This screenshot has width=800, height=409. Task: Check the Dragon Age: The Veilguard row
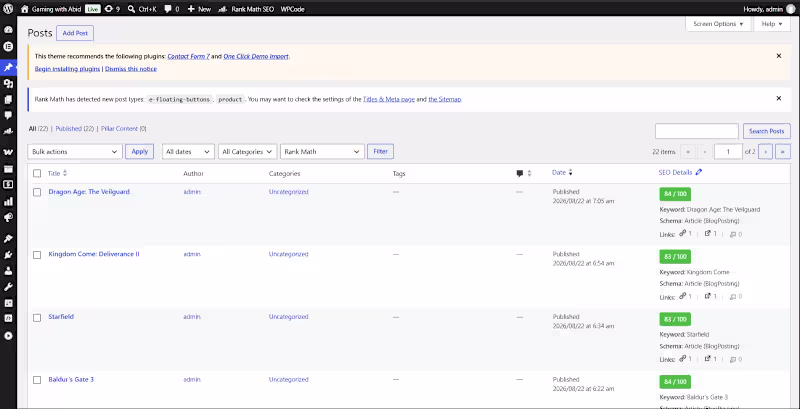point(37,192)
